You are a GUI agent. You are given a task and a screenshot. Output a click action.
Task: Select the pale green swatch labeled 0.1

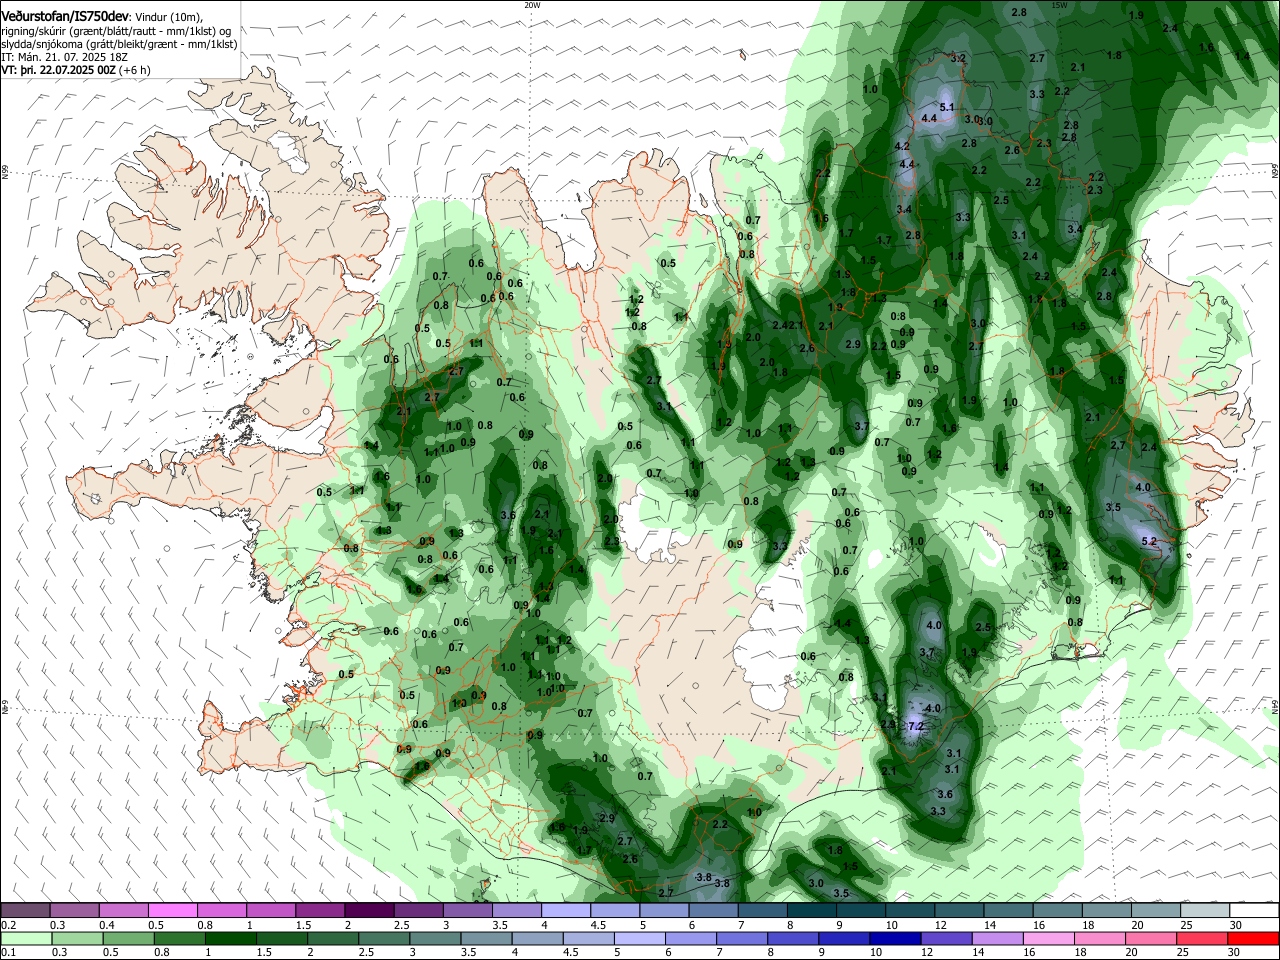click(25, 938)
